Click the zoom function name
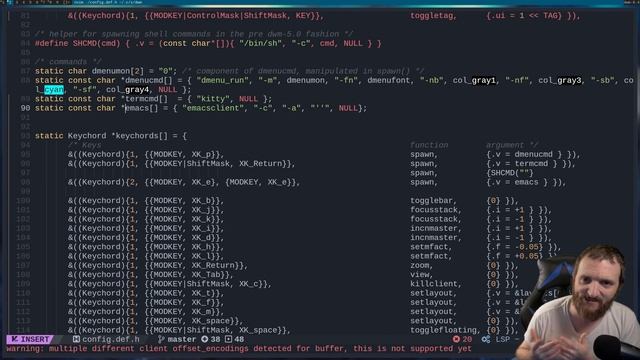Image resolution: width=640 pixels, height=360 pixels. tap(420, 265)
